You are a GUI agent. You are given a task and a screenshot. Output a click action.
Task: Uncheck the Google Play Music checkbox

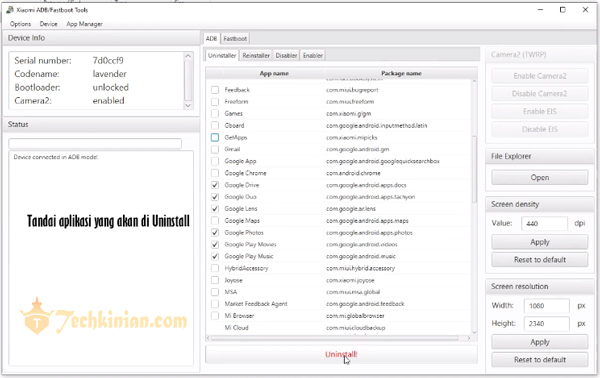pyautogui.click(x=215, y=256)
